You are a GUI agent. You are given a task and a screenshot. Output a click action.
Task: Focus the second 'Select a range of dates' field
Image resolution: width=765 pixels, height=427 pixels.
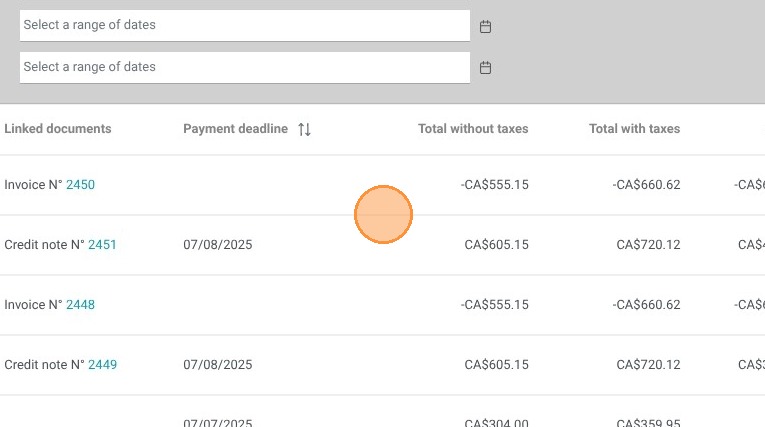pos(245,67)
